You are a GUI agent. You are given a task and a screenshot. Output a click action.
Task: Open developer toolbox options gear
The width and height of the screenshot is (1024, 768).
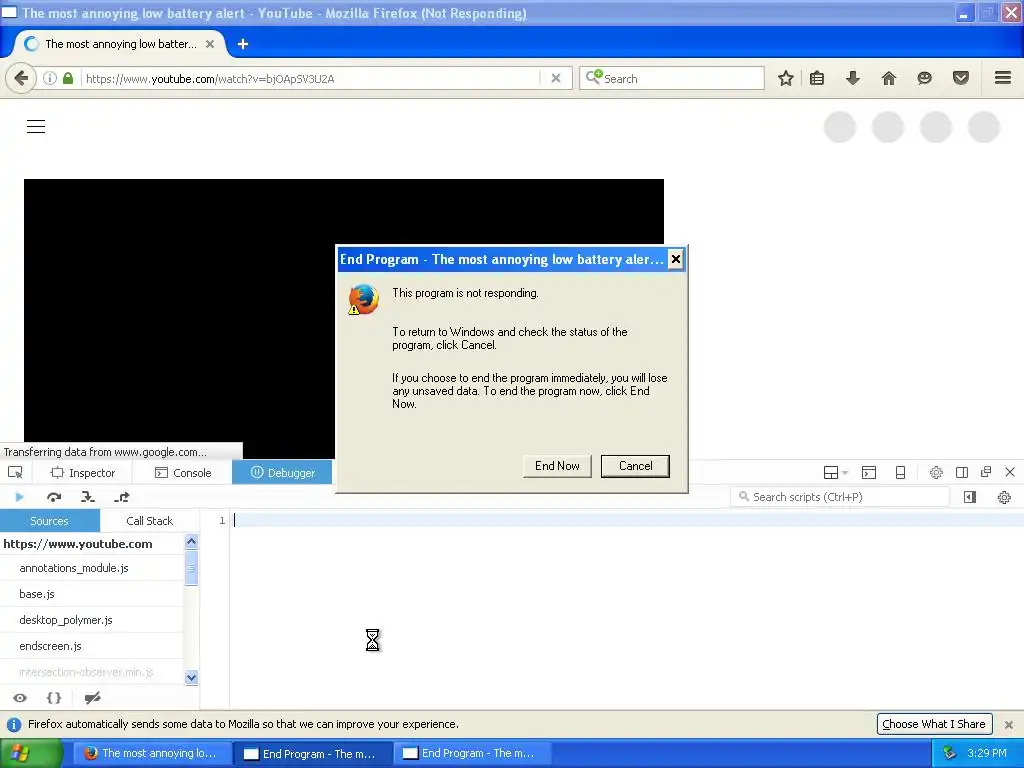tap(936, 472)
